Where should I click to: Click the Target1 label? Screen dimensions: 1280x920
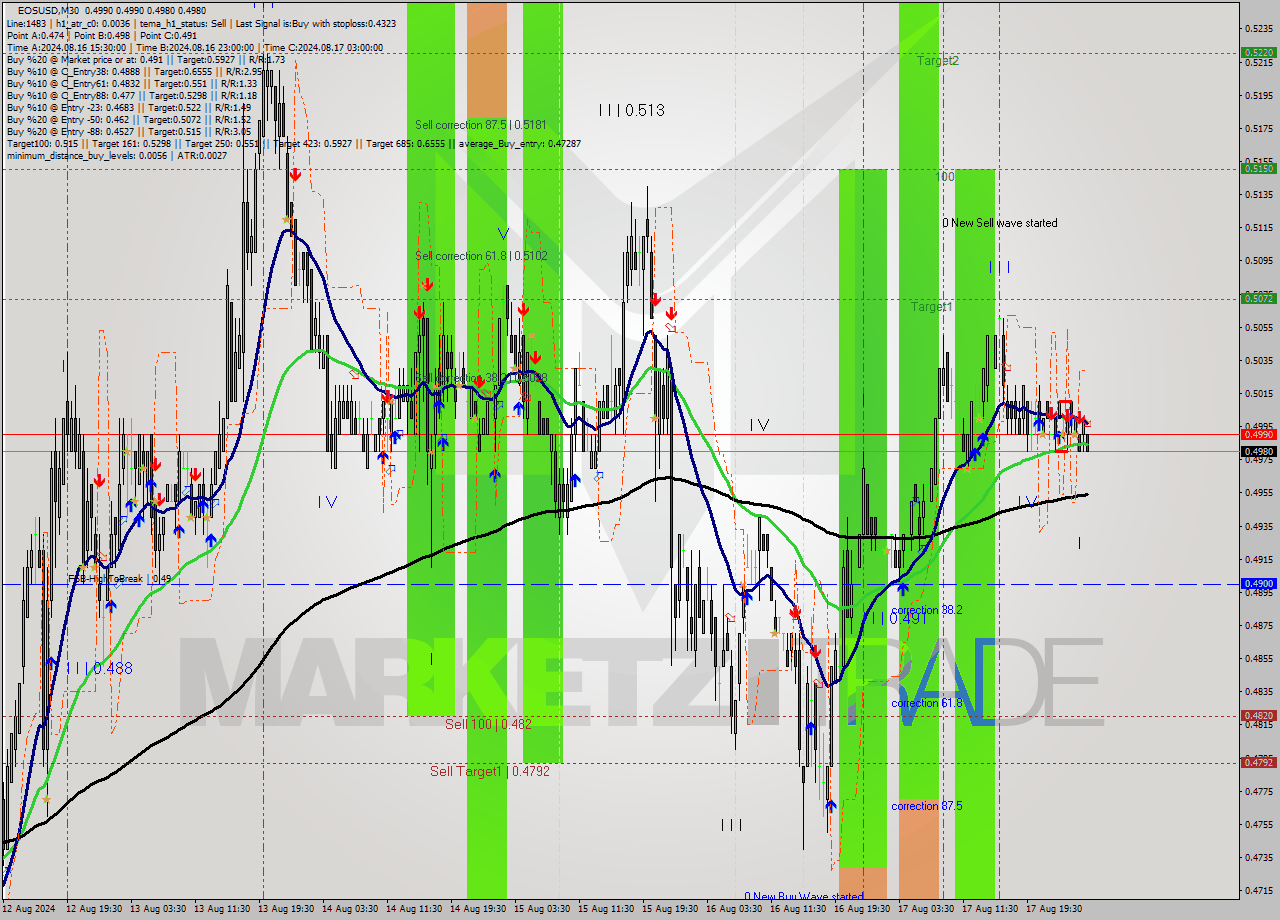930,307
